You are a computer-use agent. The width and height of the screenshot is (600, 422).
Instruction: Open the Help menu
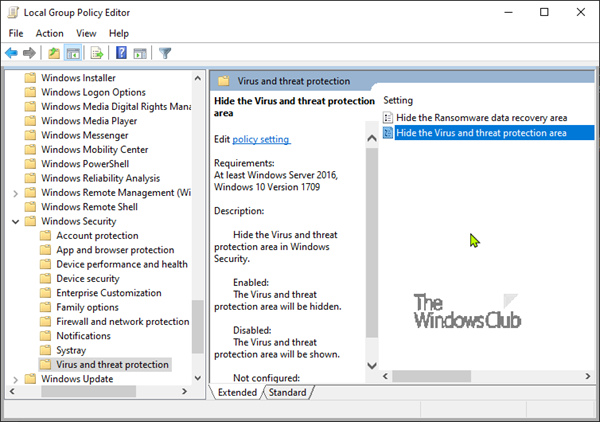[x=119, y=33]
